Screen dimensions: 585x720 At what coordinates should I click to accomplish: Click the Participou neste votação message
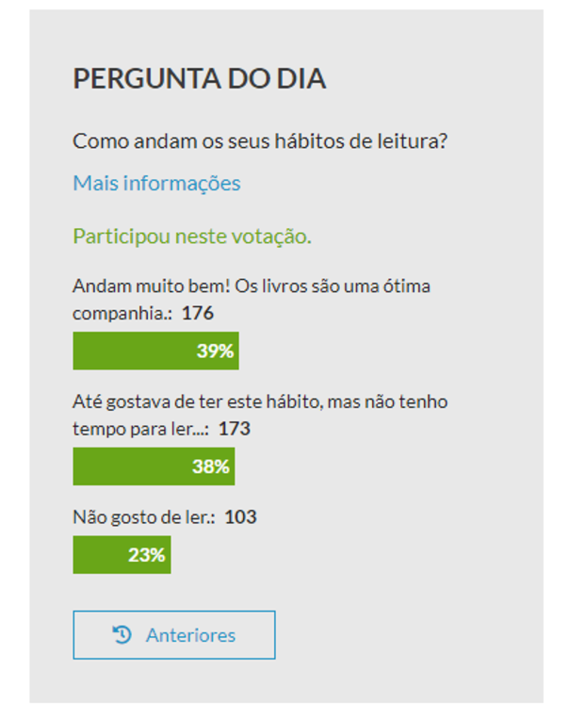coord(192,237)
